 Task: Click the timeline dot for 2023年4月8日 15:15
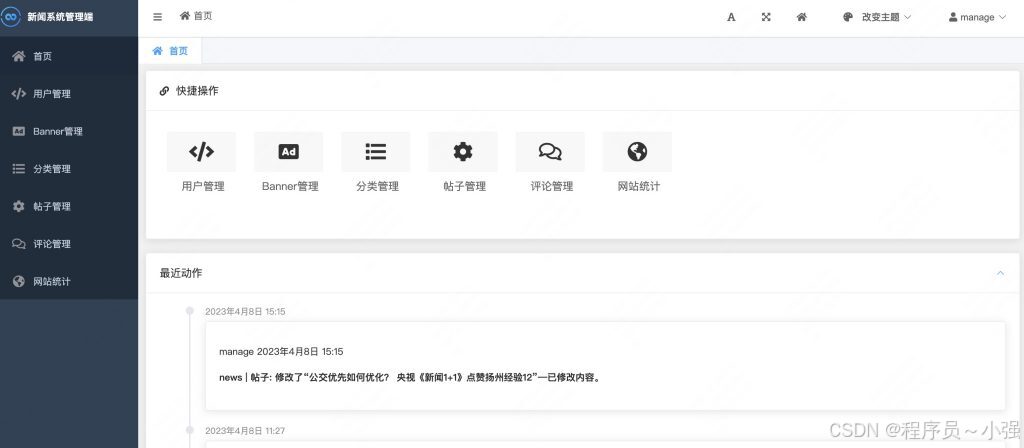[189, 311]
